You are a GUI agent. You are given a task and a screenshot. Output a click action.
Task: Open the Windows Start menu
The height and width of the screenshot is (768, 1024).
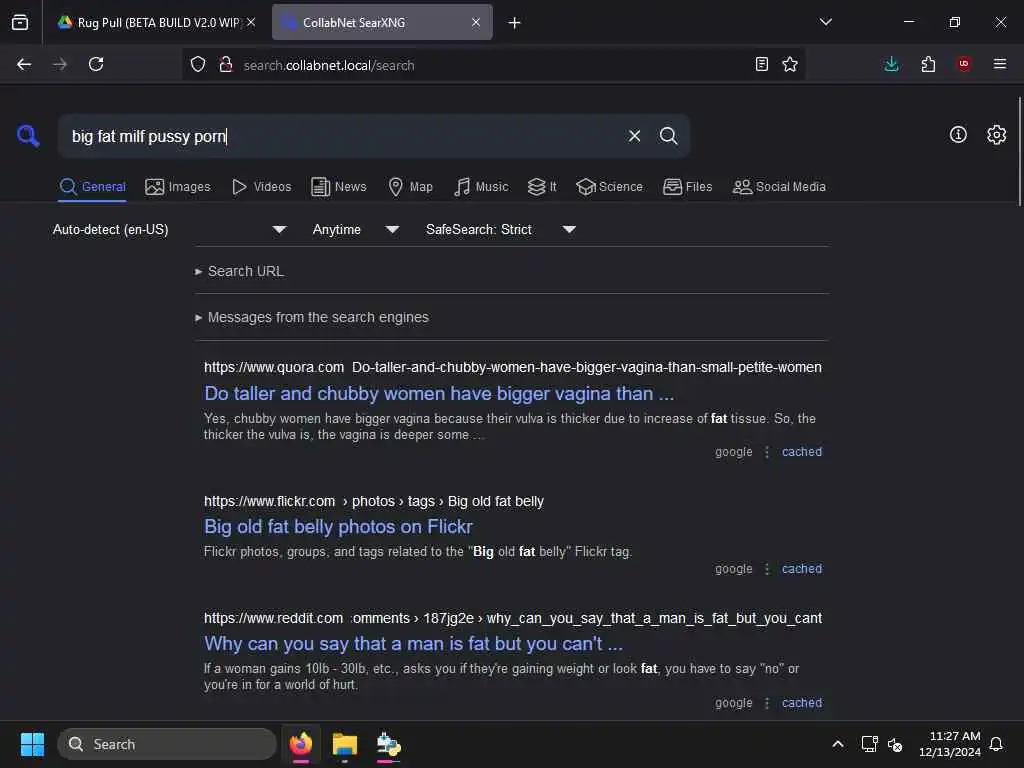[32, 744]
